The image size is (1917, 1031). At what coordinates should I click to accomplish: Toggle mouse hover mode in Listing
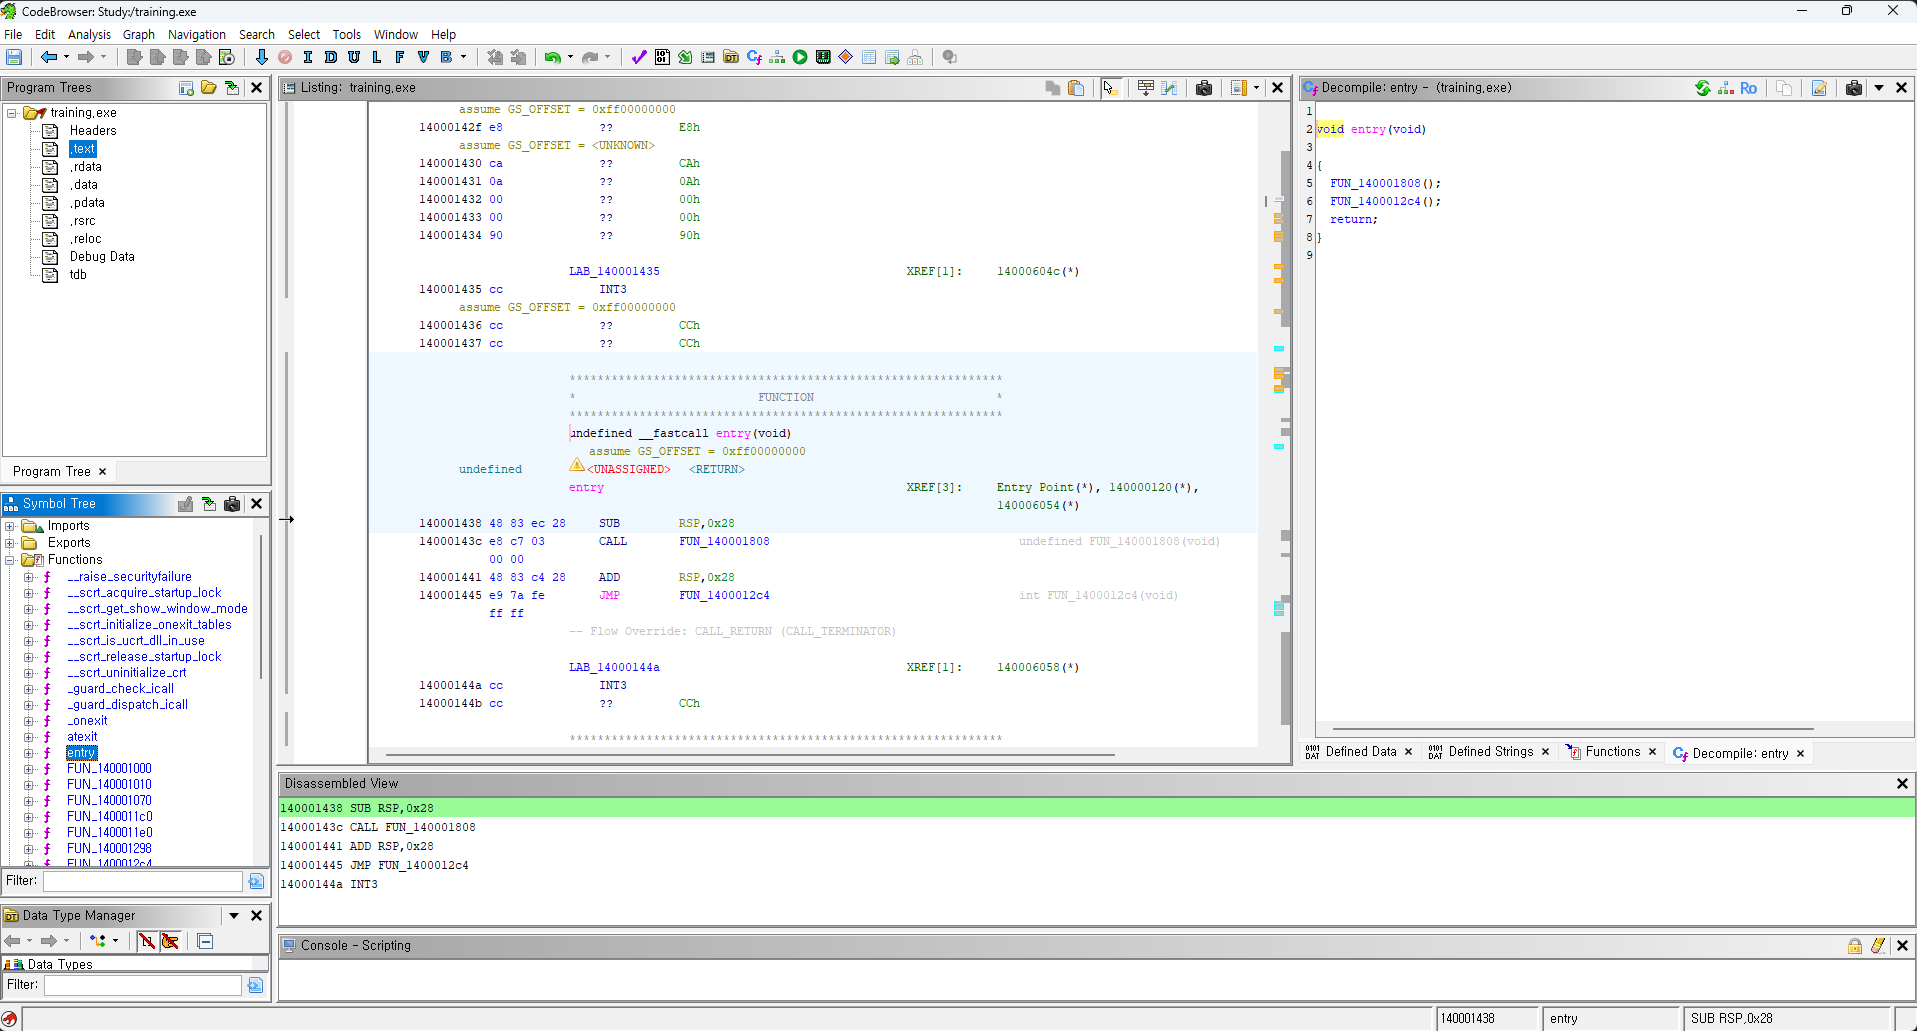pyautogui.click(x=1109, y=88)
